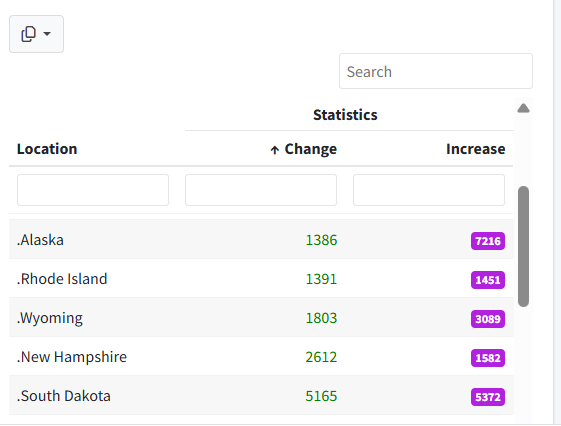Click the ascending sort arrow on Change
The image size is (561, 426).
(x=274, y=150)
